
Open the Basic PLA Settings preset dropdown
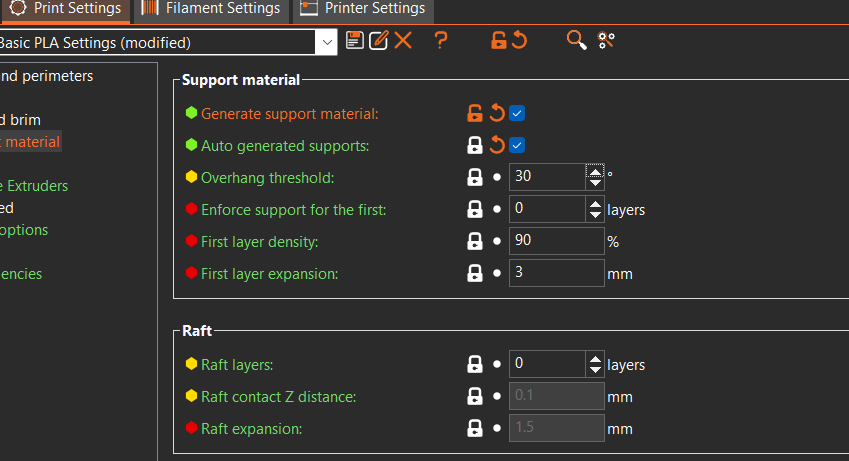(326, 42)
